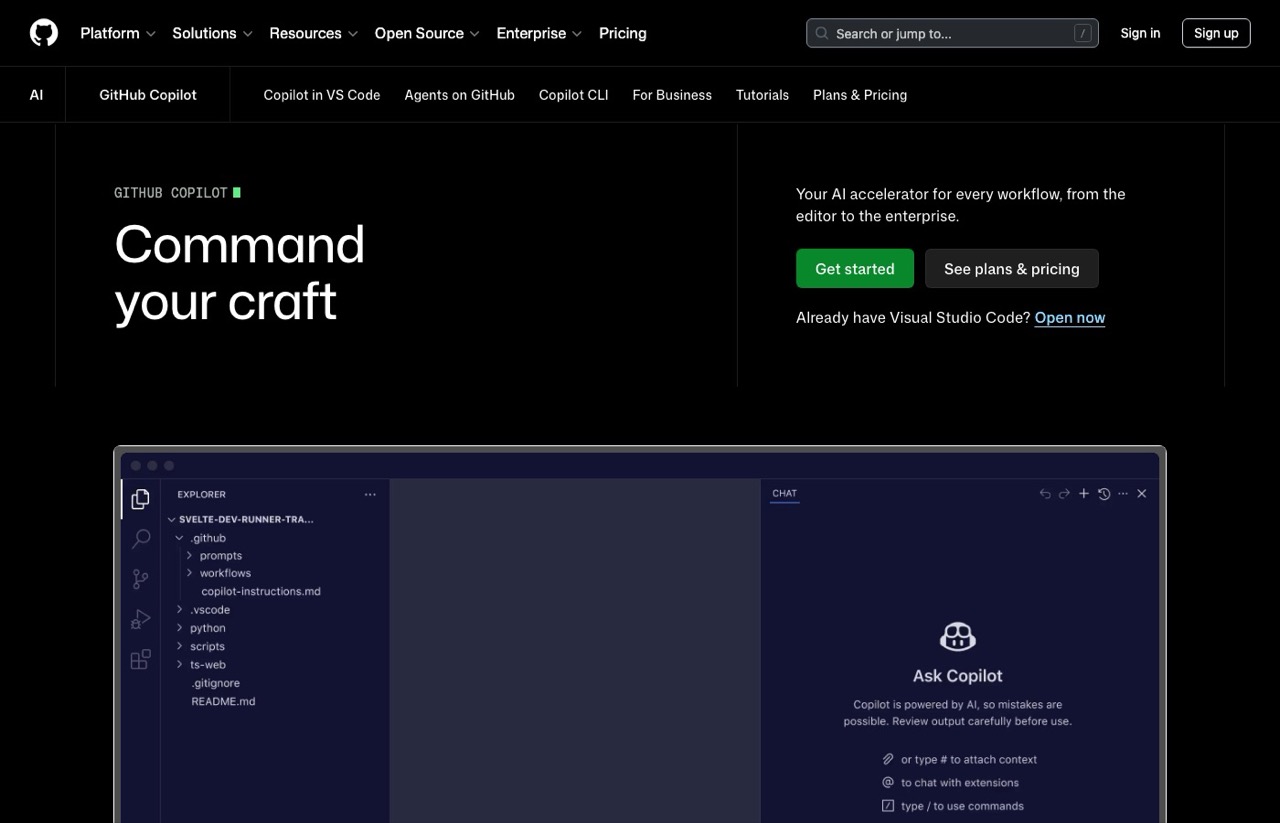Open the Plans & Pricing tab
The width and height of the screenshot is (1280, 823).
[x=860, y=95]
